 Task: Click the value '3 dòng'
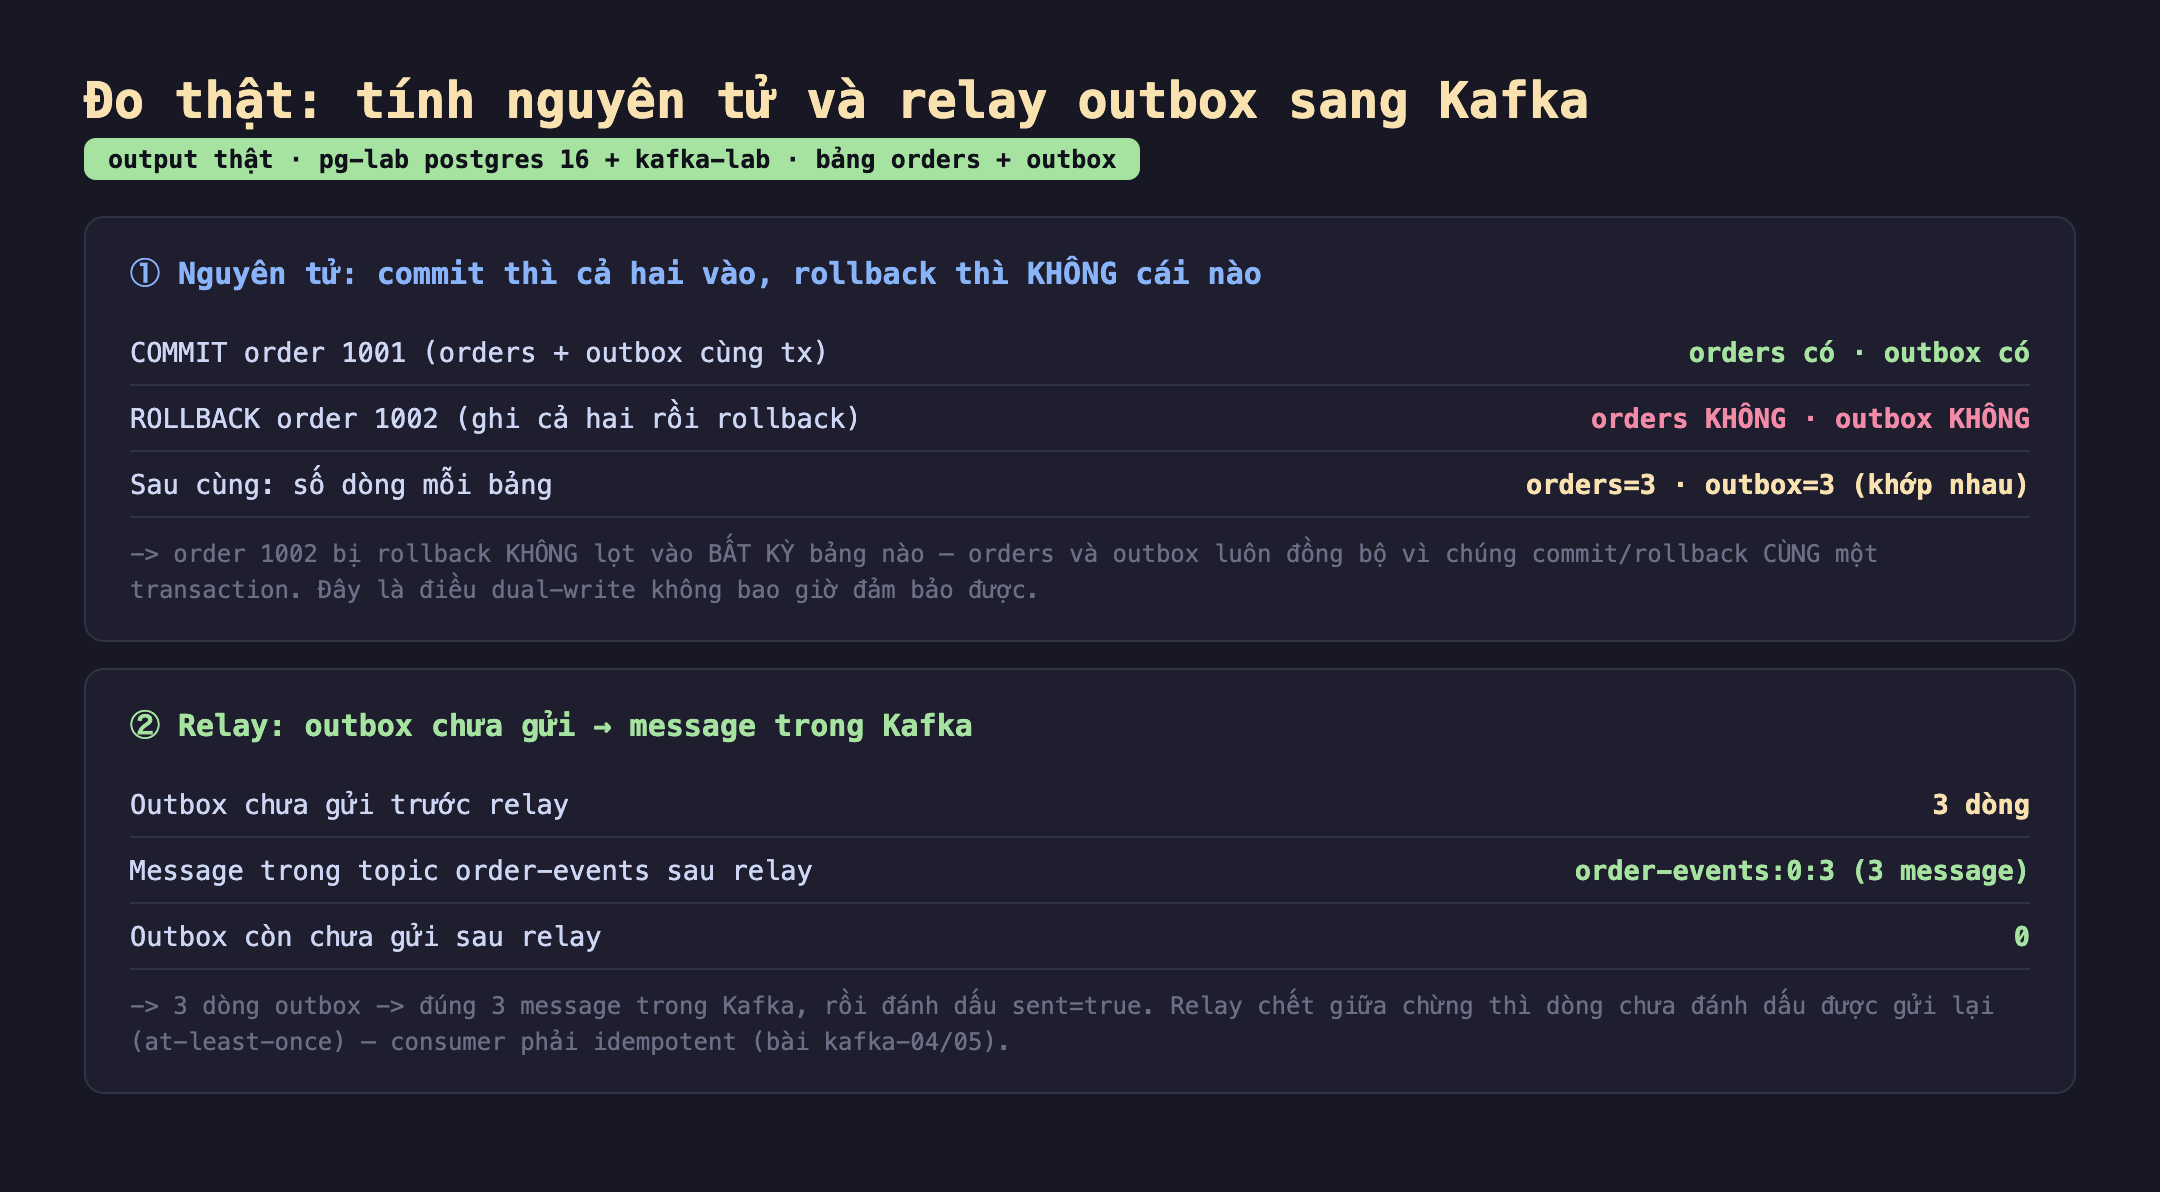click(1981, 805)
